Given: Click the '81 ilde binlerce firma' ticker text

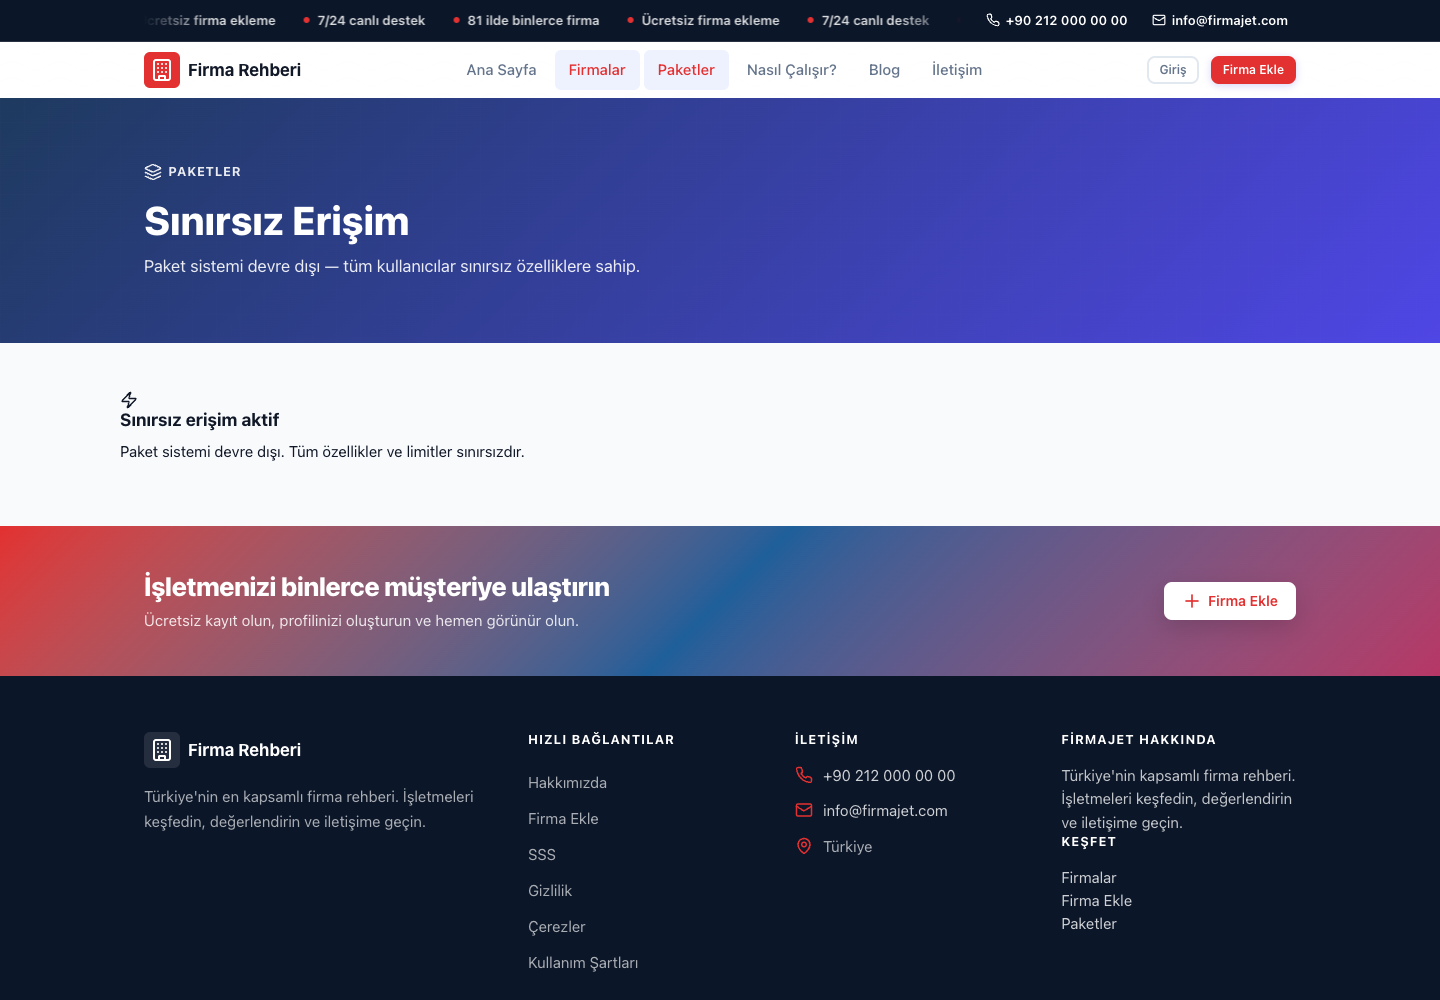Looking at the screenshot, I should point(533,20).
